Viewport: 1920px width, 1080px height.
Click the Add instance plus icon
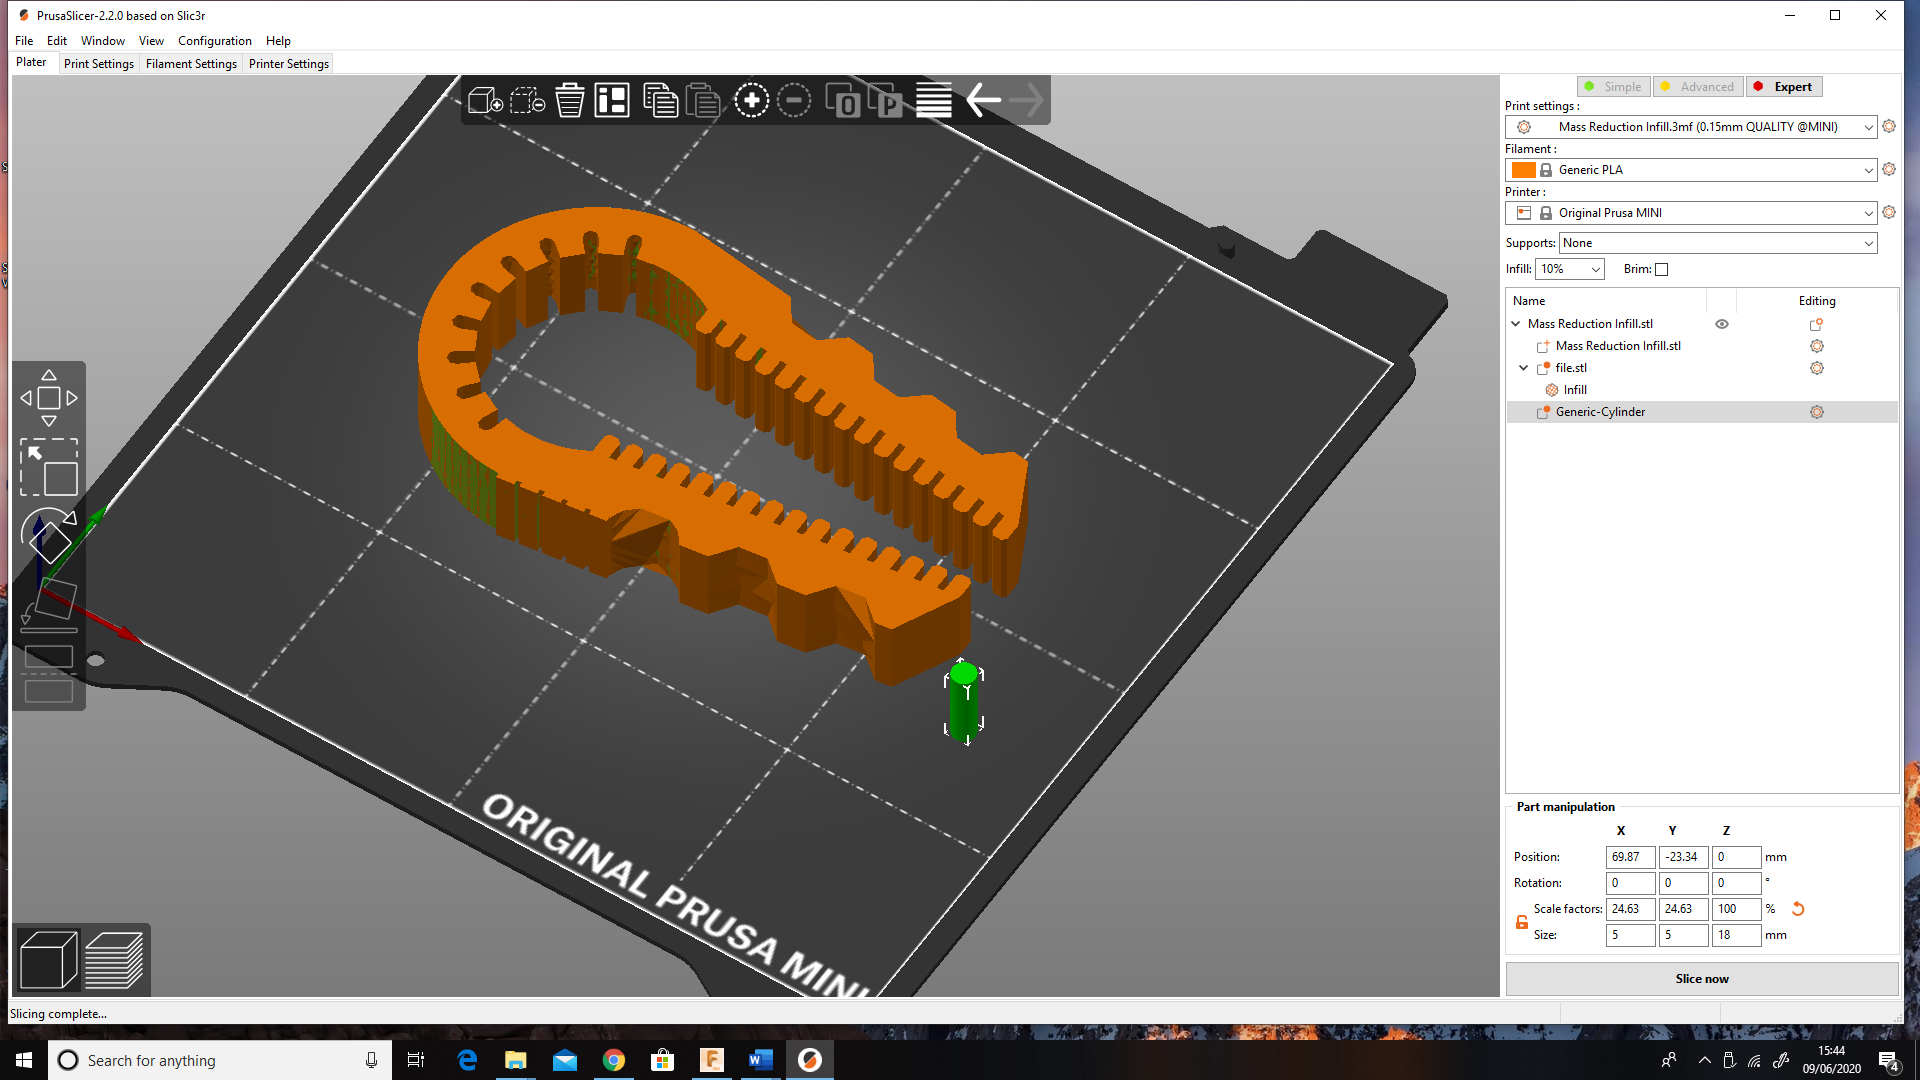[x=751, y=100]
